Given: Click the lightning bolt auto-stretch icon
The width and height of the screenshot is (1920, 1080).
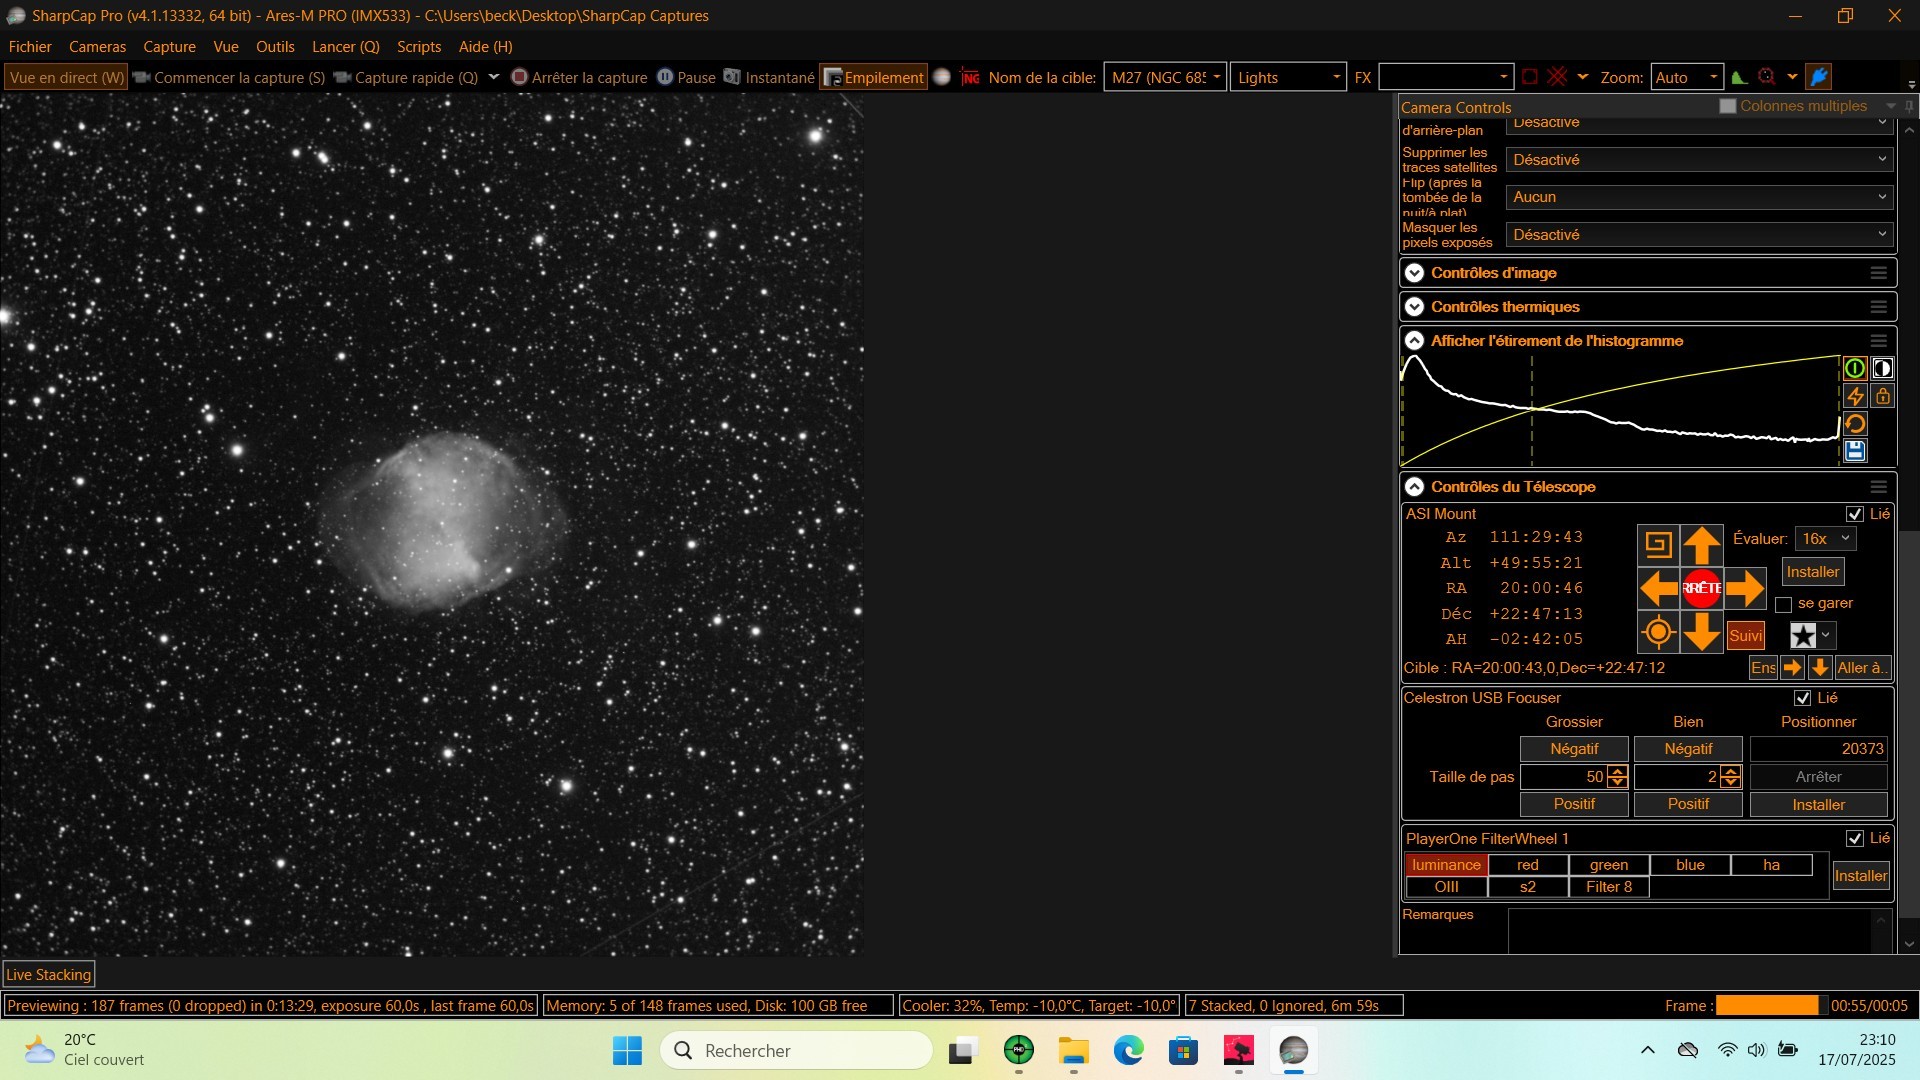Looking at the screenshot, I should [x=1855, y=397].
